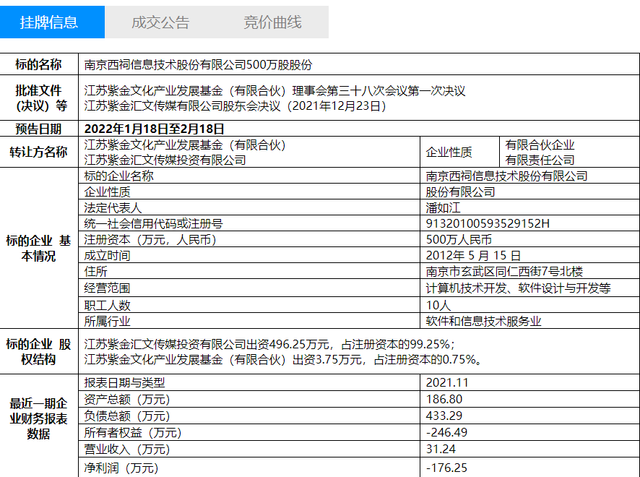Click the 最近一期企业财务报表数据 section header
640x477 pixels.
[x=38, y=419]
